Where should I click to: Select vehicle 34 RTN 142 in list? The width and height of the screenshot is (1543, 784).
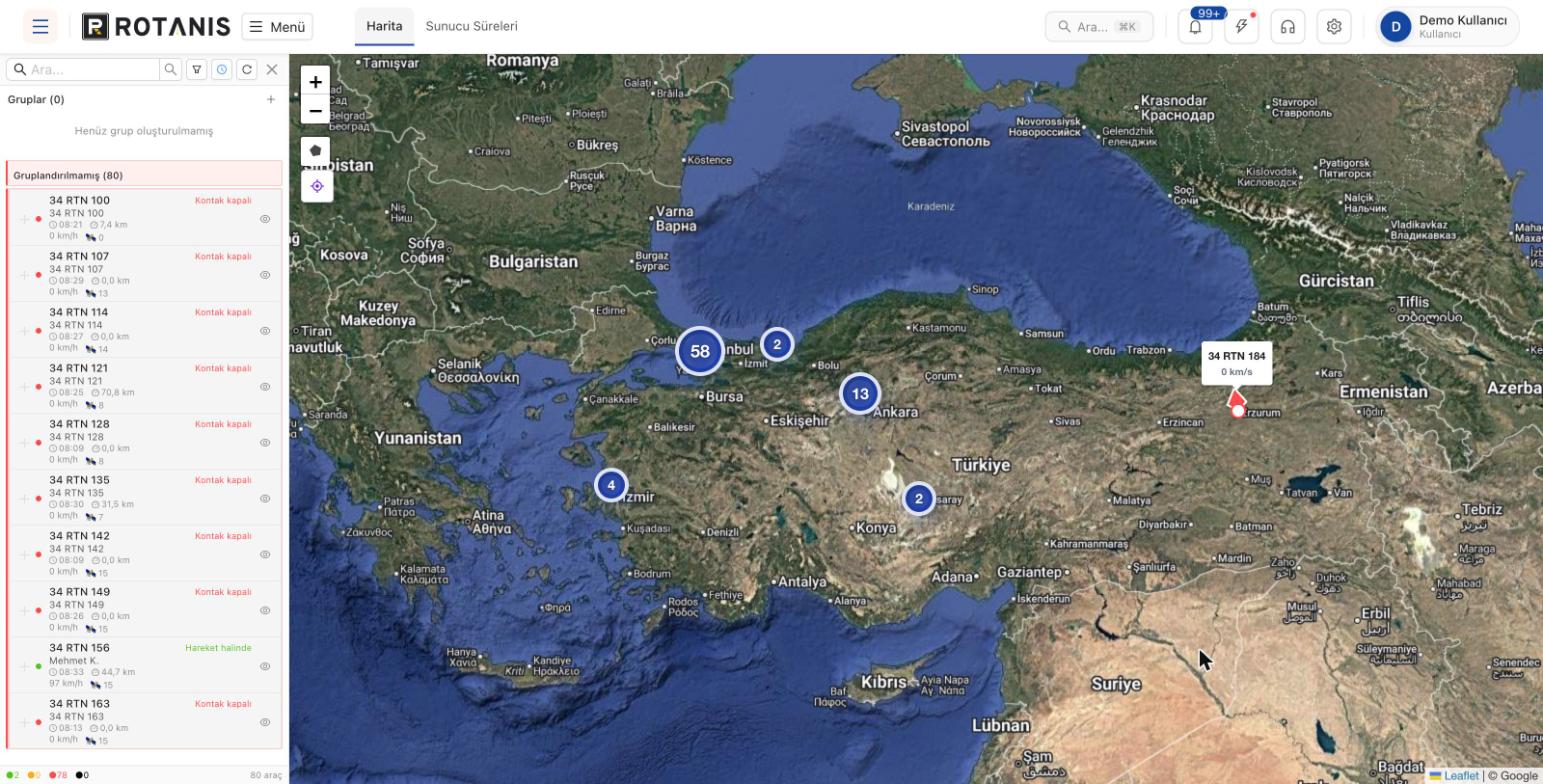[x=144, y=554]
